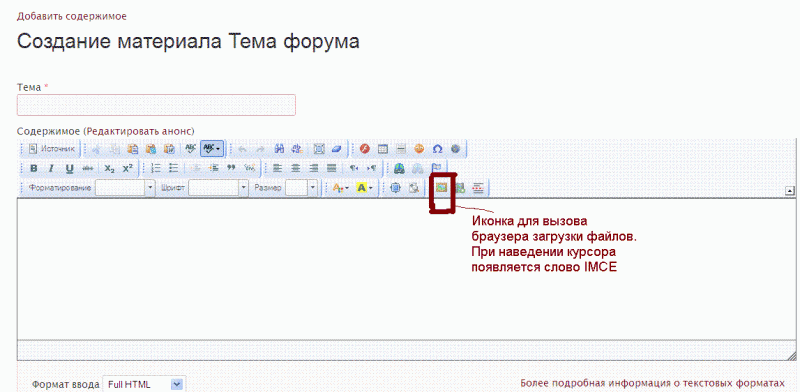Open the spell-check-as-you-type dropdown
Screen dimensions: 800x392
point(212,149)
